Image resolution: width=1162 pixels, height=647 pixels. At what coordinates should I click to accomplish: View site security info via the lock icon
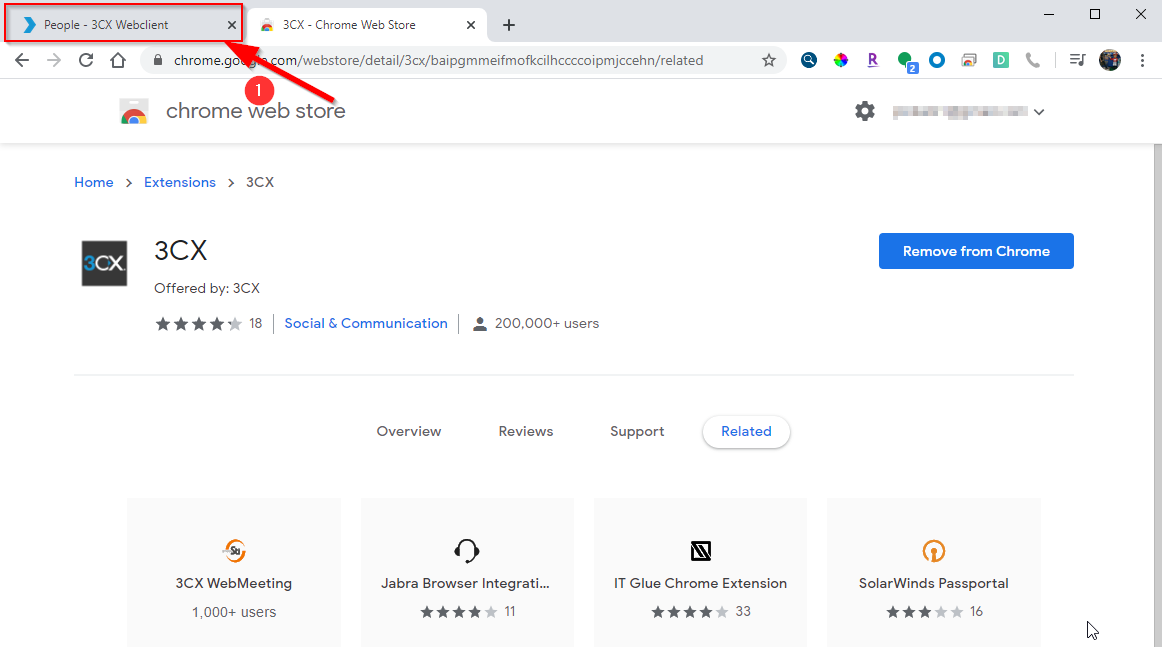(157, 60)
